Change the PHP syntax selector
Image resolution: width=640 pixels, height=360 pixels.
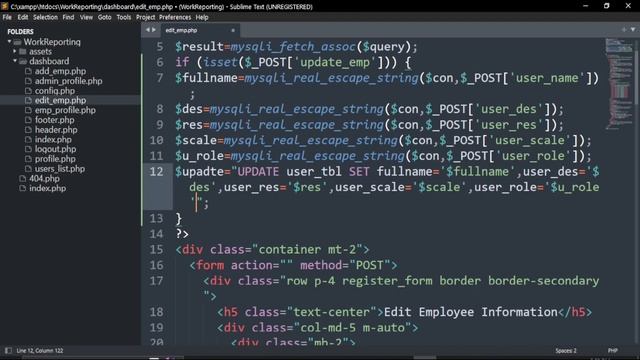tap(612, 351)
